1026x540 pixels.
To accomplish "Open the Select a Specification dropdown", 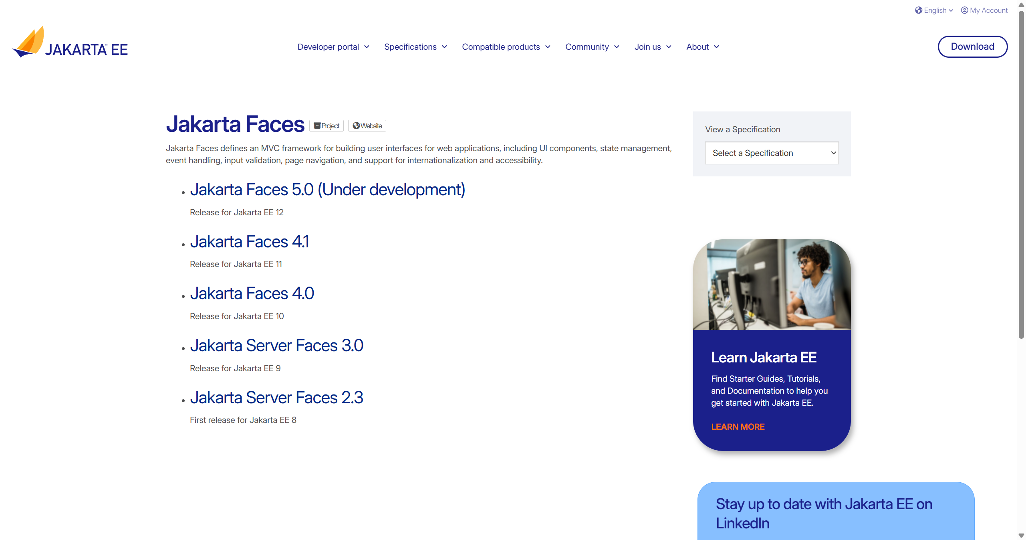I will tap(771, 153).
